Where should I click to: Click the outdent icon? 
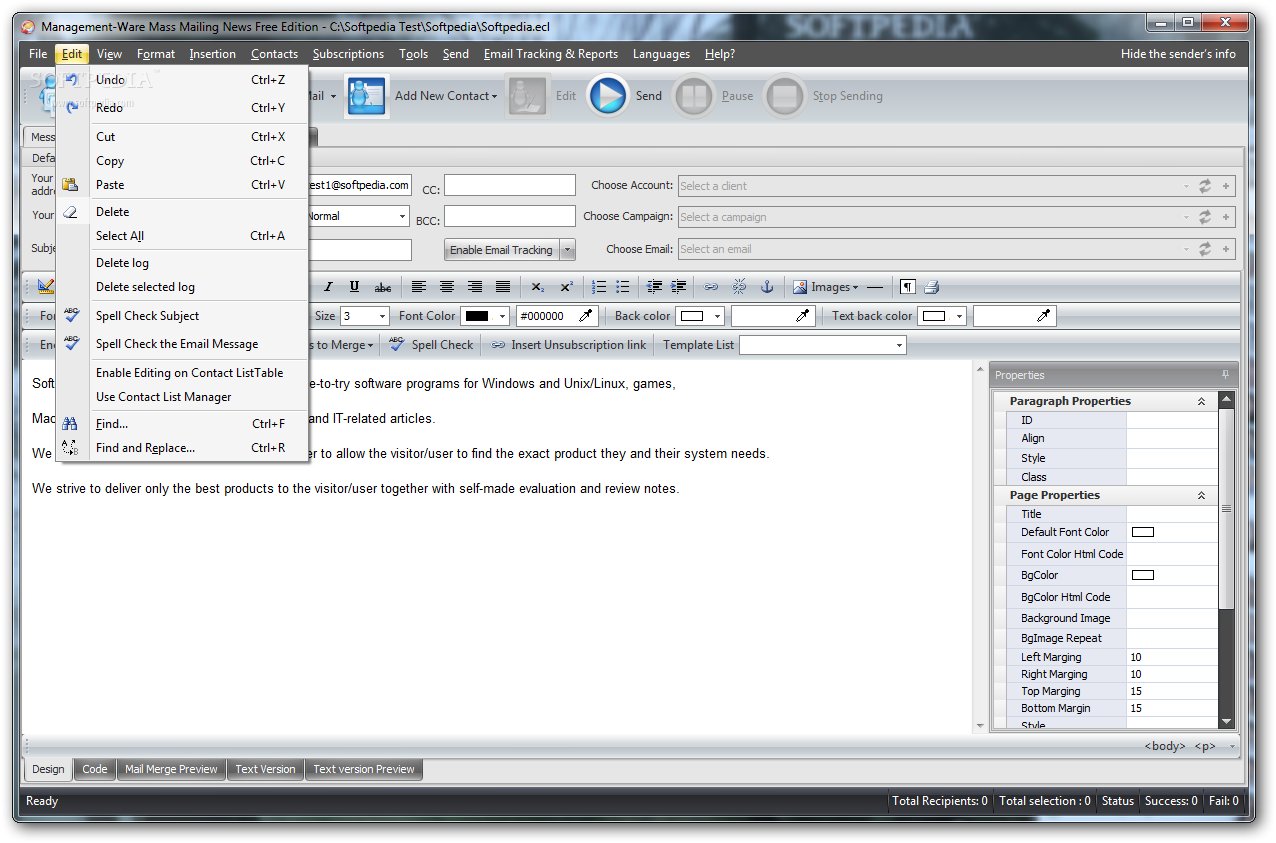tap(654, 287)
